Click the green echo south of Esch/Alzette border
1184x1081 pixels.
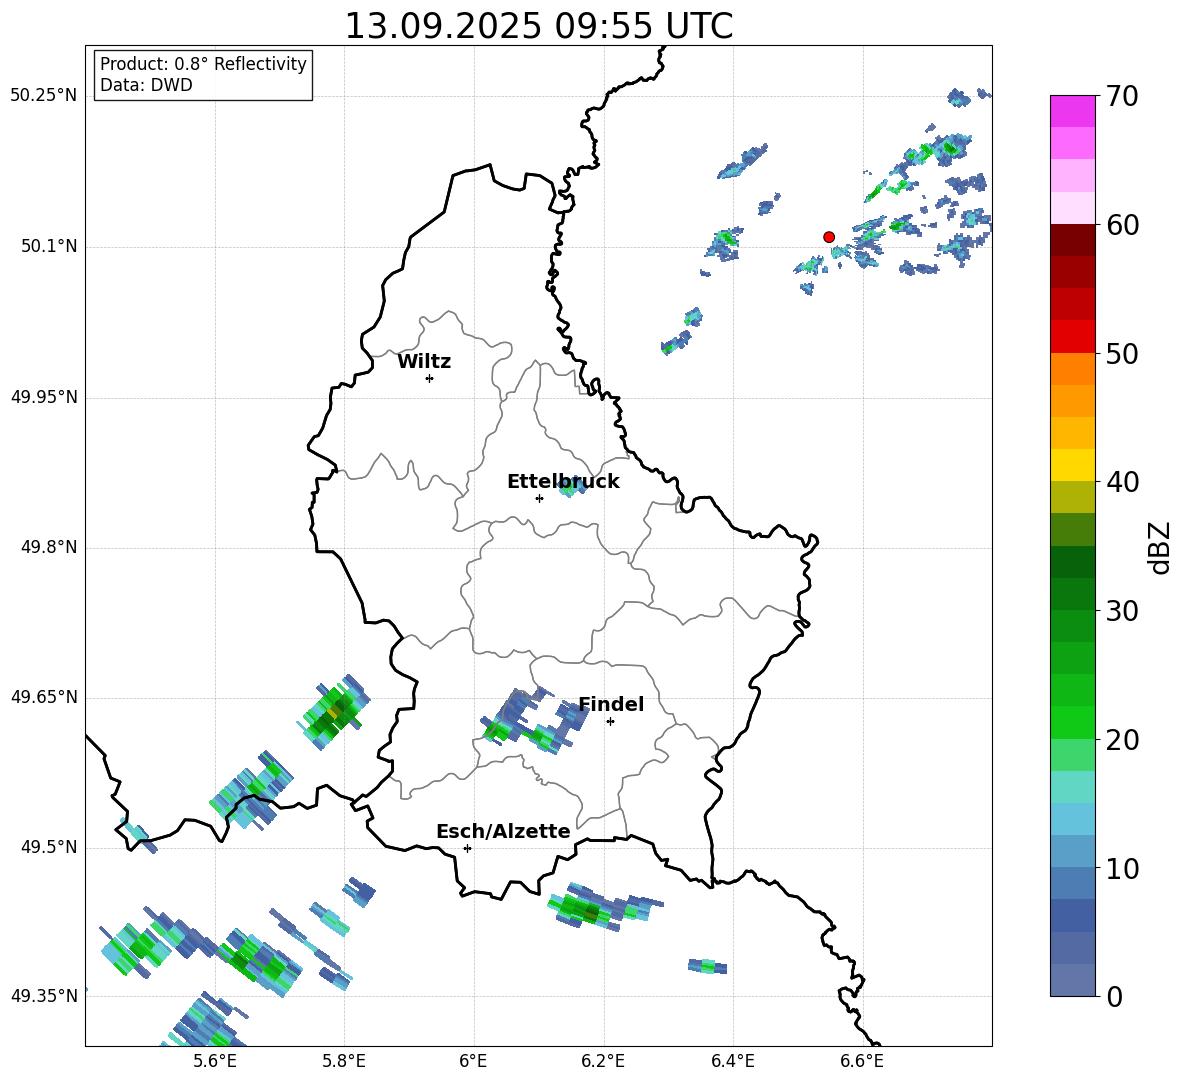[x=606, y=906]
